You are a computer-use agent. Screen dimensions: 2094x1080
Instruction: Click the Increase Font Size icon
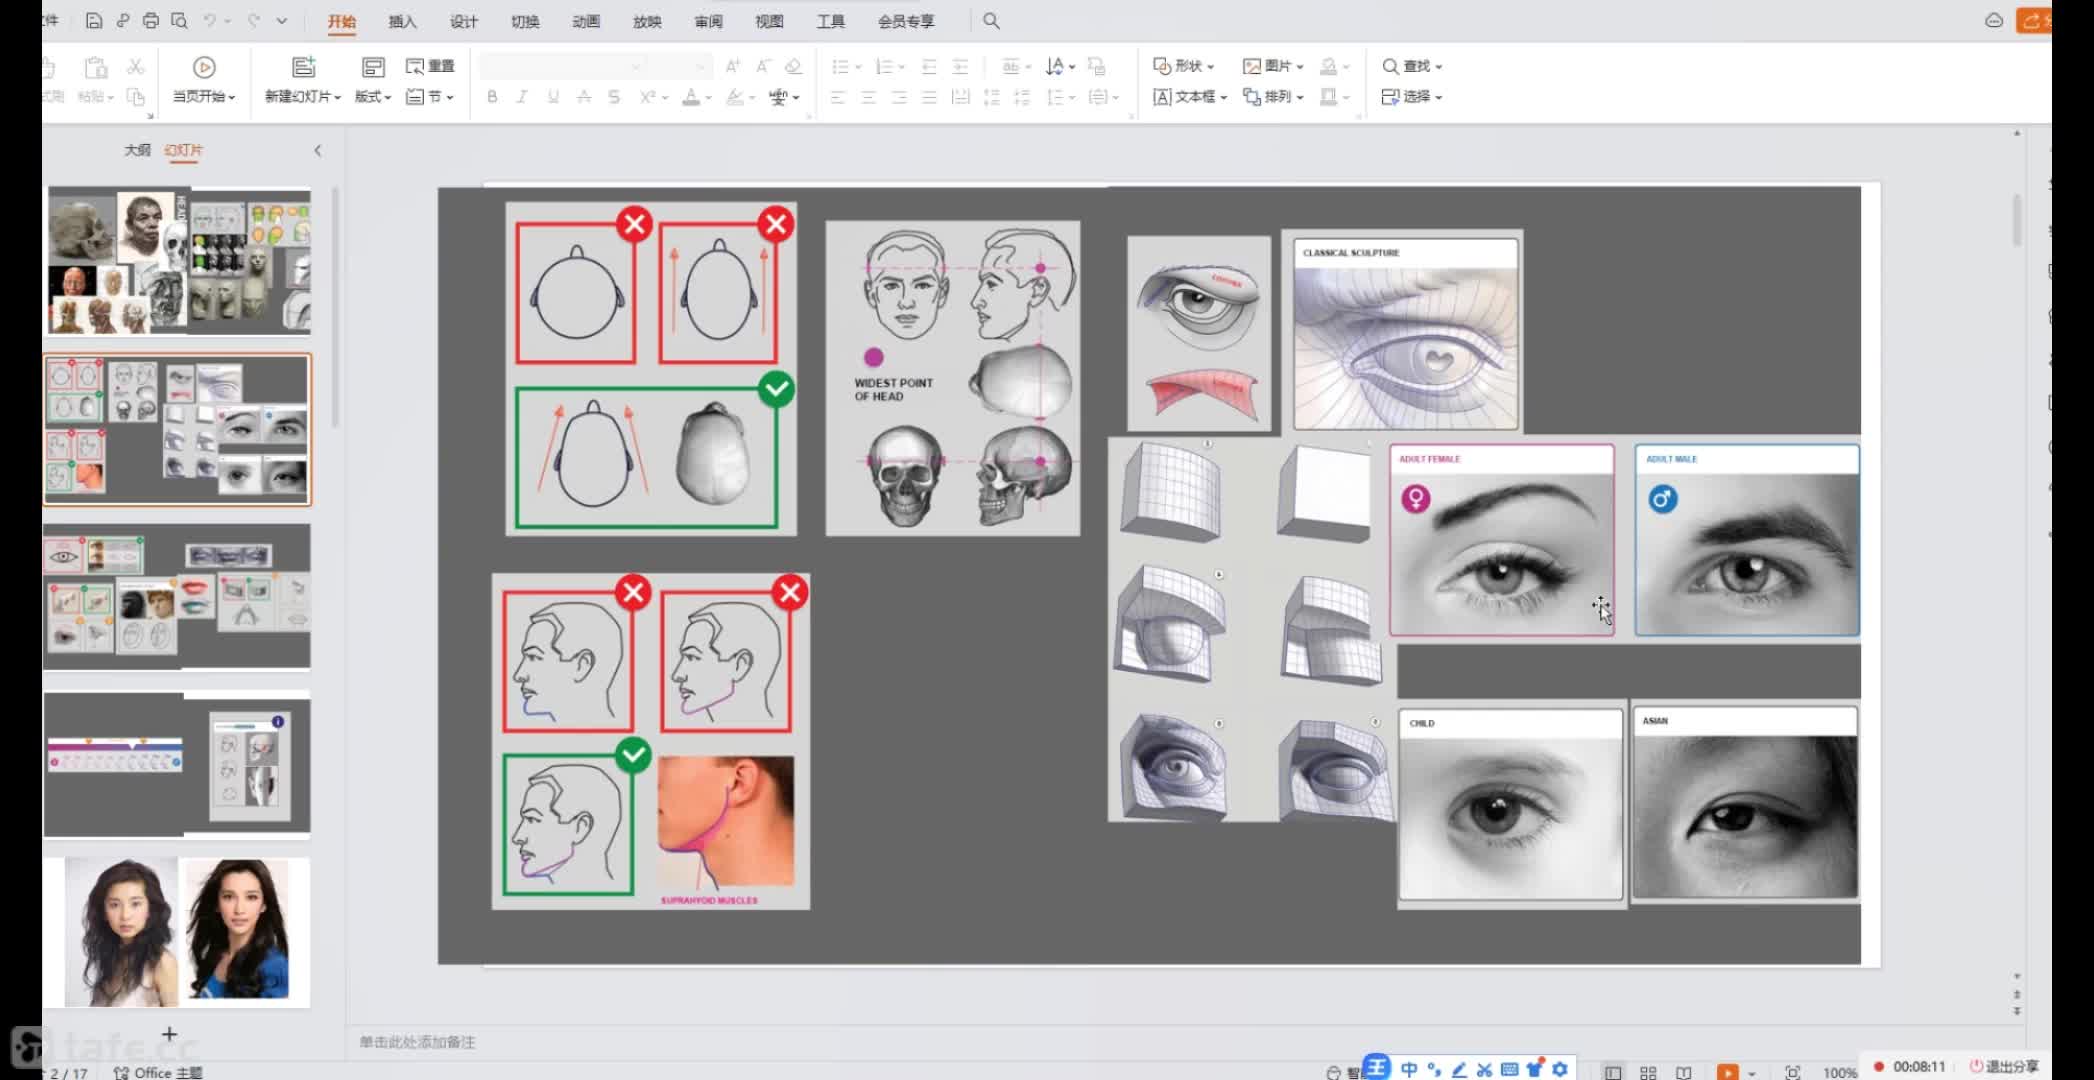pos(733,66)
